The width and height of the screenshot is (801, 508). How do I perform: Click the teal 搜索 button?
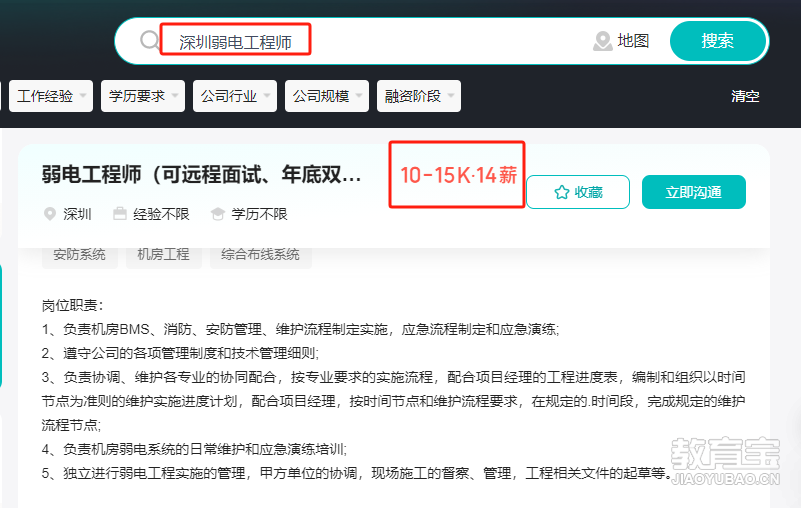click(x=718, y=41)
